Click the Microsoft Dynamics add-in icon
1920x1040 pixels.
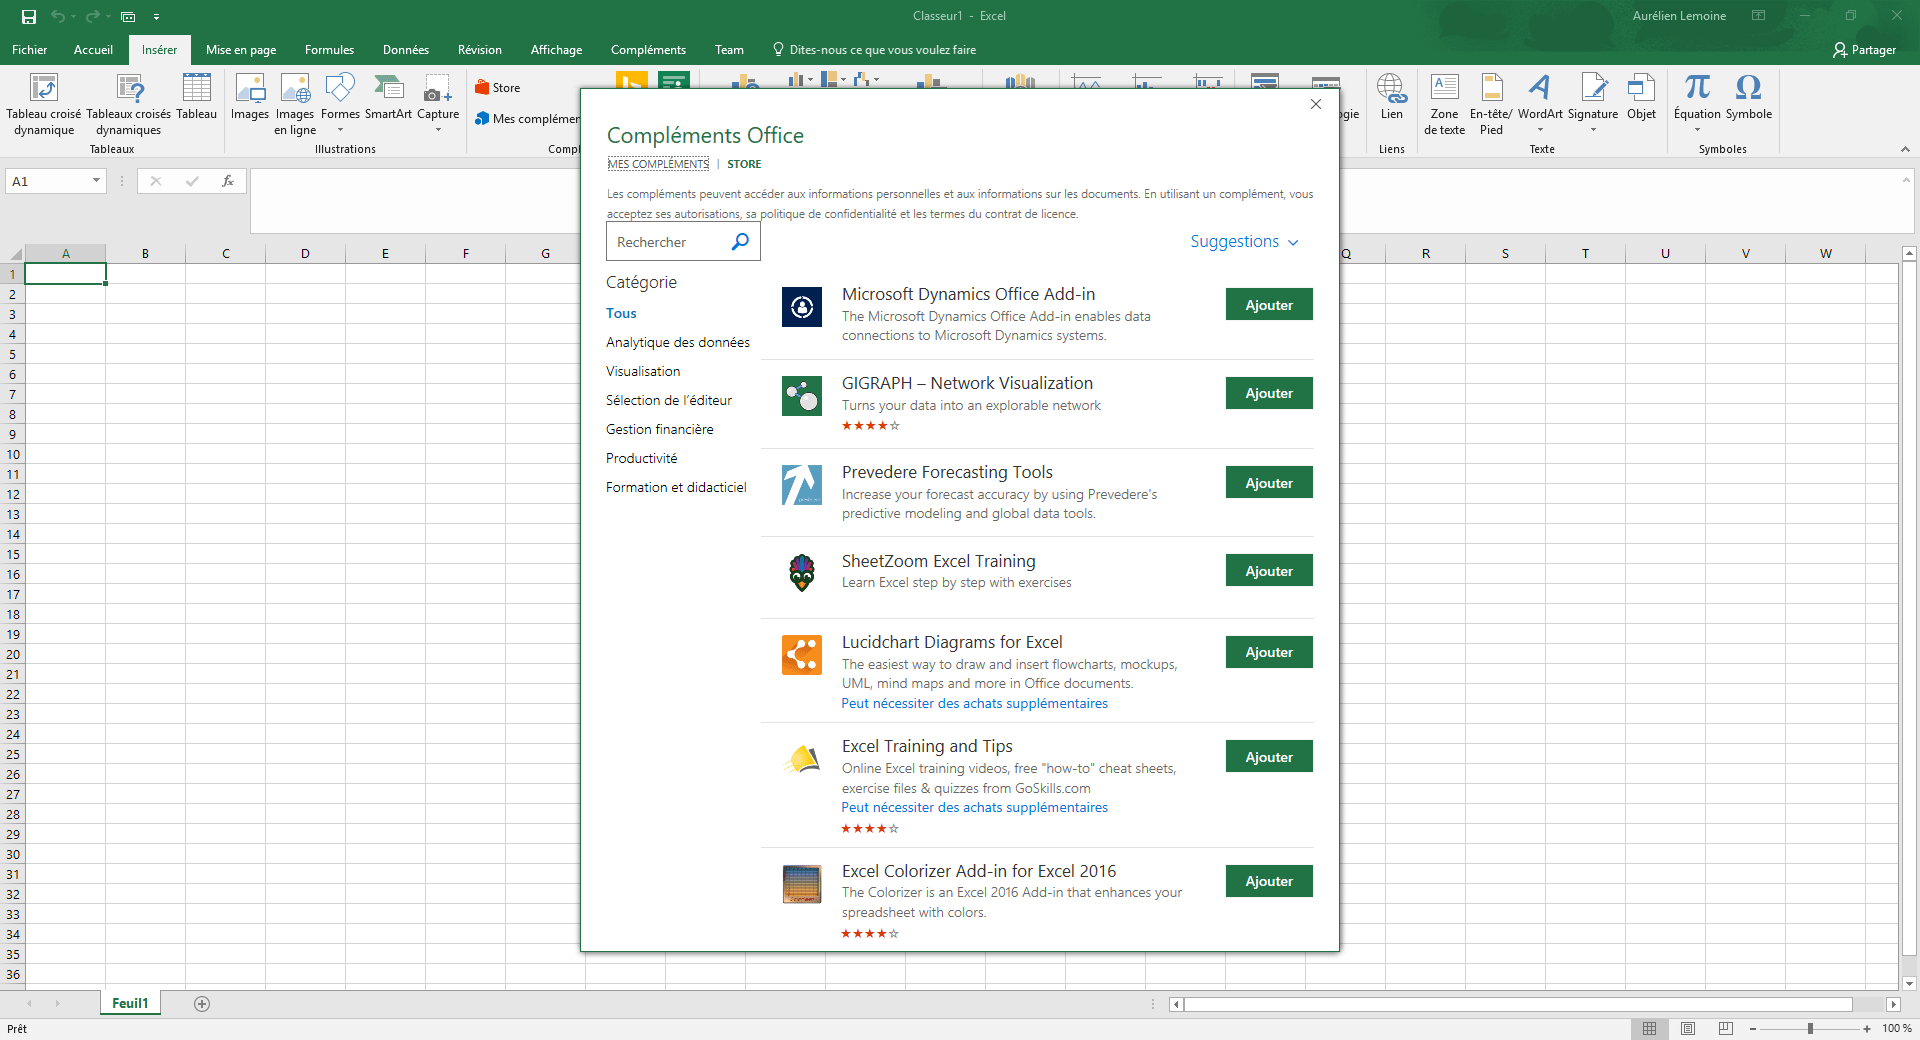coord(802,307)
